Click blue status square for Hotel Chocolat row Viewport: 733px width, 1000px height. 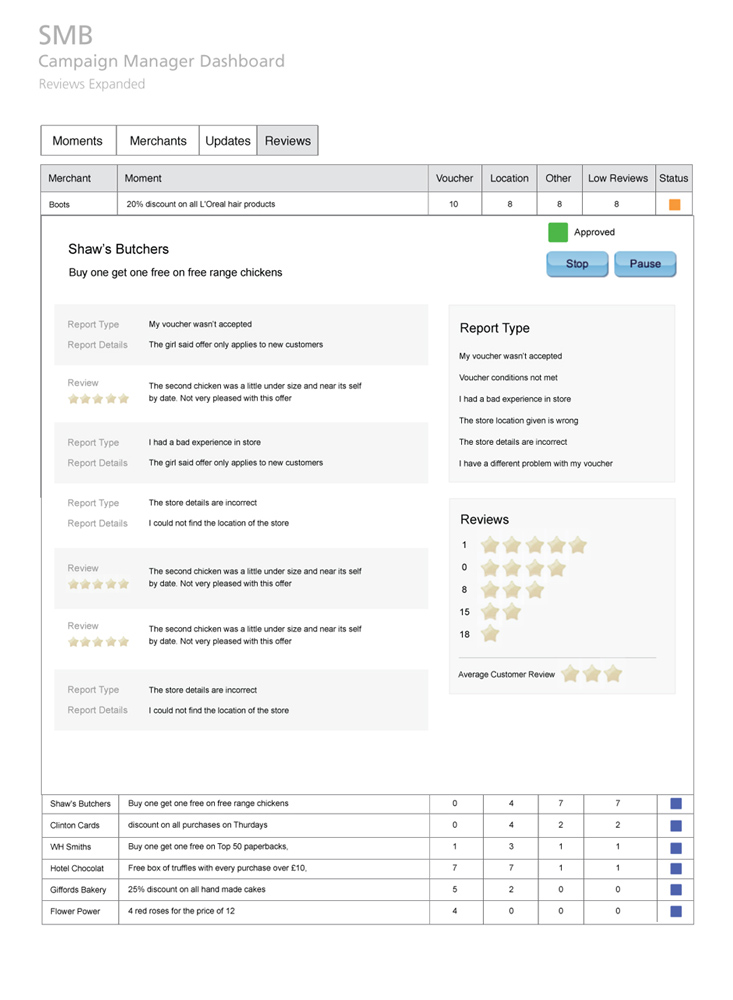click(675, 868)
